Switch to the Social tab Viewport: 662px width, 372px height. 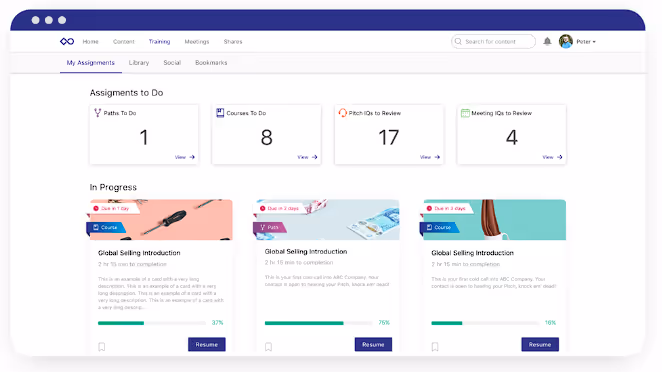[172, 62]
